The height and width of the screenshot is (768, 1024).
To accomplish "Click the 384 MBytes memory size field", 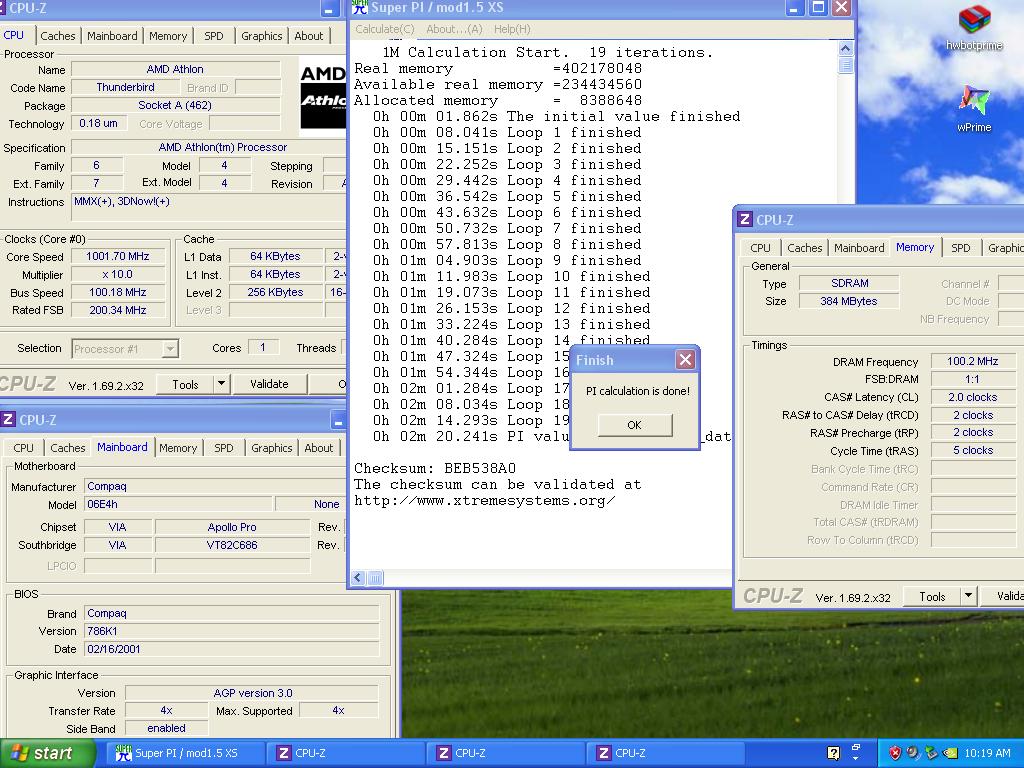I will click(849, 302).
